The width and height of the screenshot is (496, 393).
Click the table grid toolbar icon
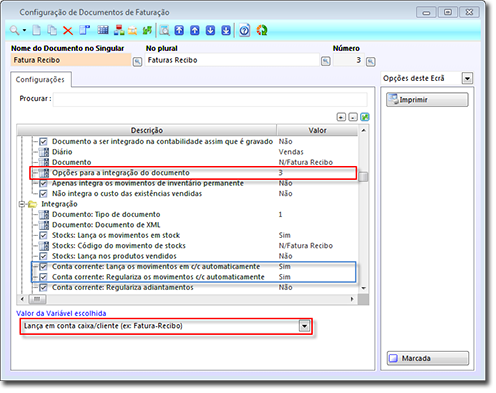pos(103,30)
